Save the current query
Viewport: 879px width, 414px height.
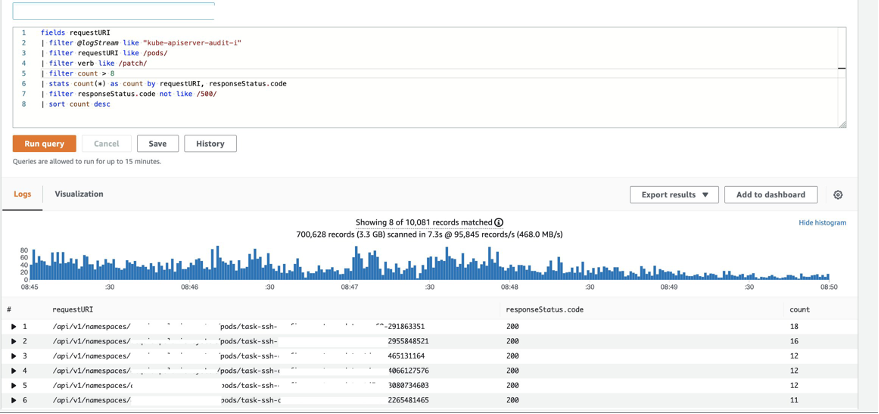click(158, 143)
